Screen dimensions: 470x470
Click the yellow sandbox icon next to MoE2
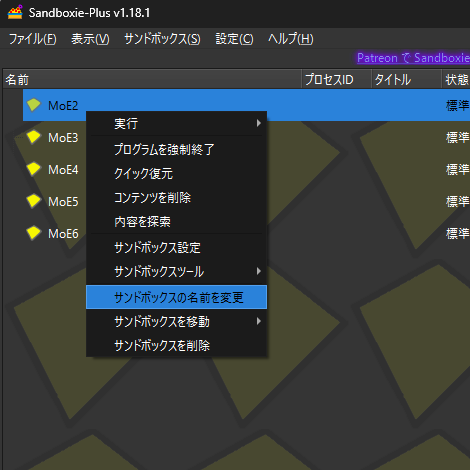(33, 105)
